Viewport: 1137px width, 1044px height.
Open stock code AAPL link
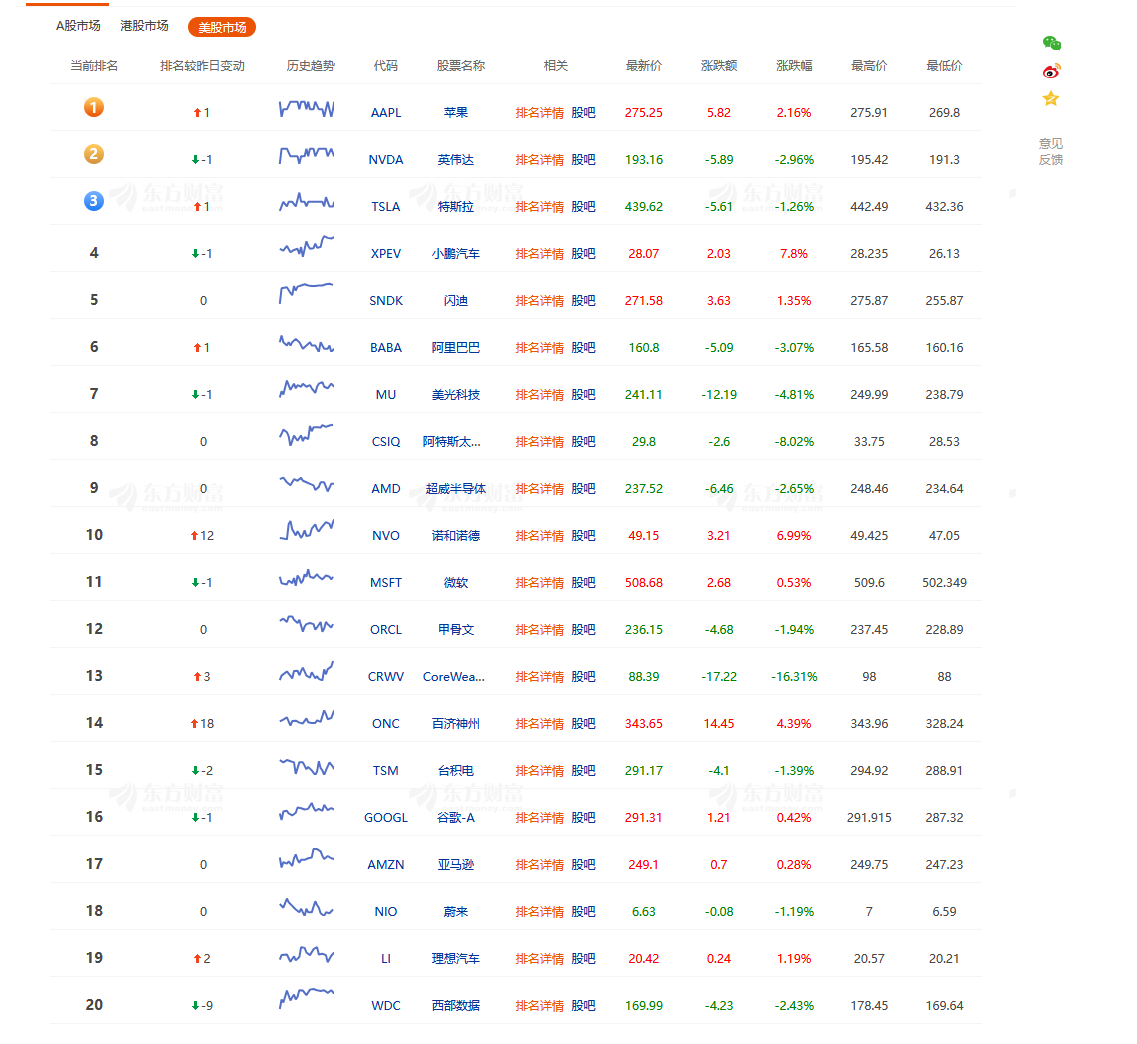(386, 113)
